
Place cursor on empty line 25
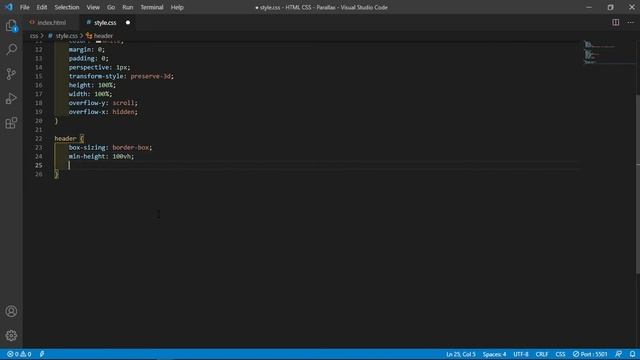(316, 165)
